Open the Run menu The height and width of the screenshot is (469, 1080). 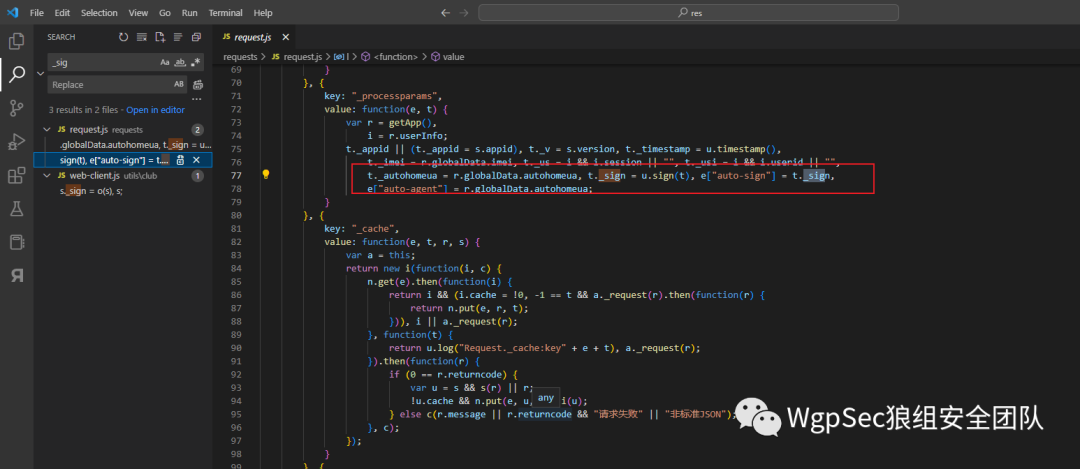pos(189,13)
